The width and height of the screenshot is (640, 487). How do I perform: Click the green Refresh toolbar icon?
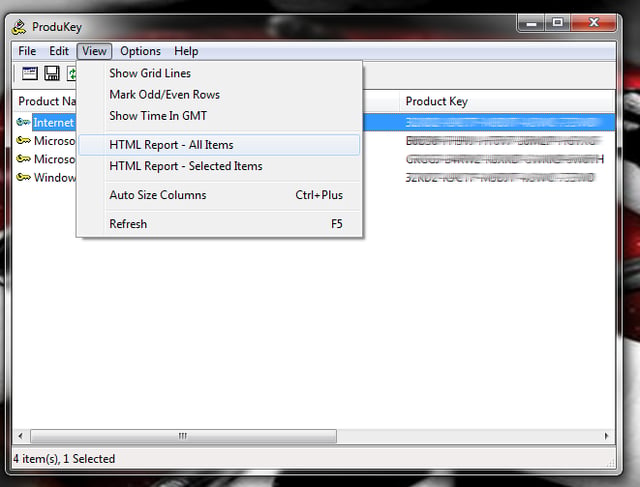point(72,73)
